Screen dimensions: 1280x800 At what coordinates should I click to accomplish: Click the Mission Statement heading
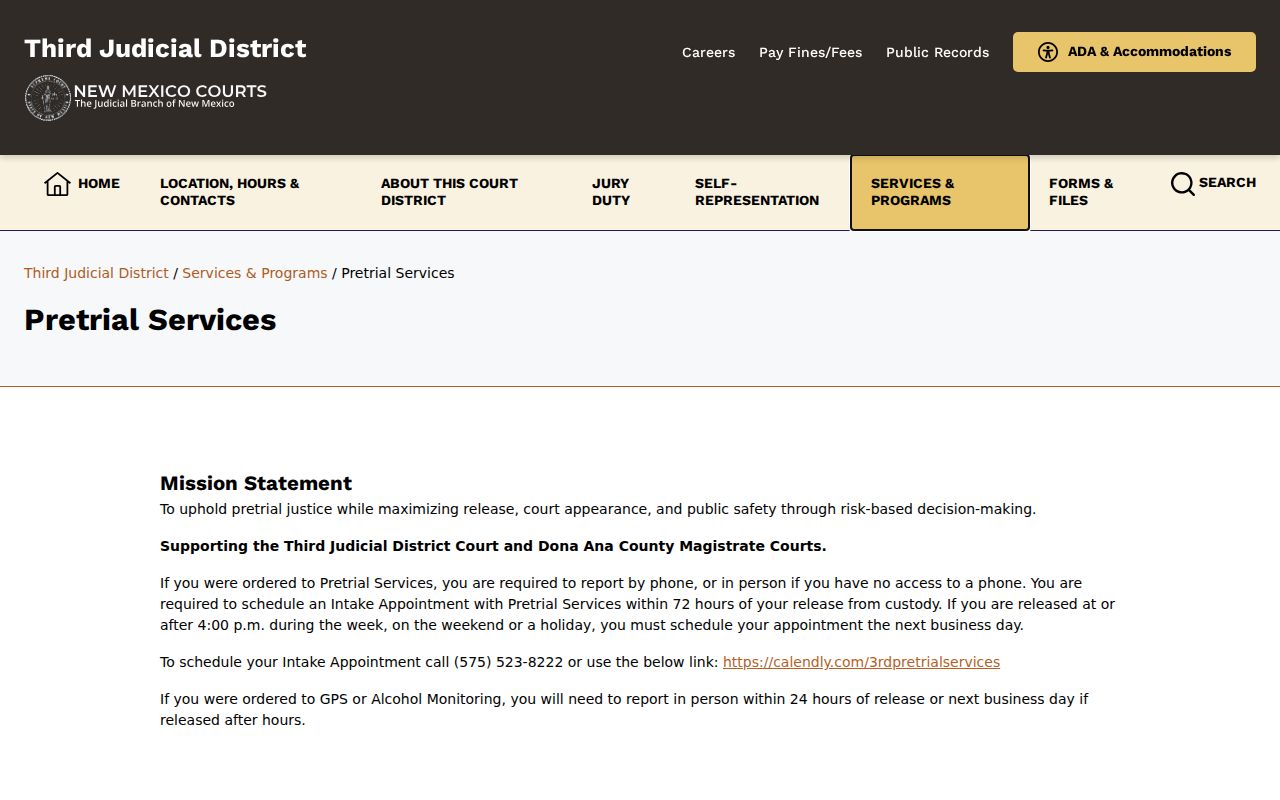click(256, 484)
